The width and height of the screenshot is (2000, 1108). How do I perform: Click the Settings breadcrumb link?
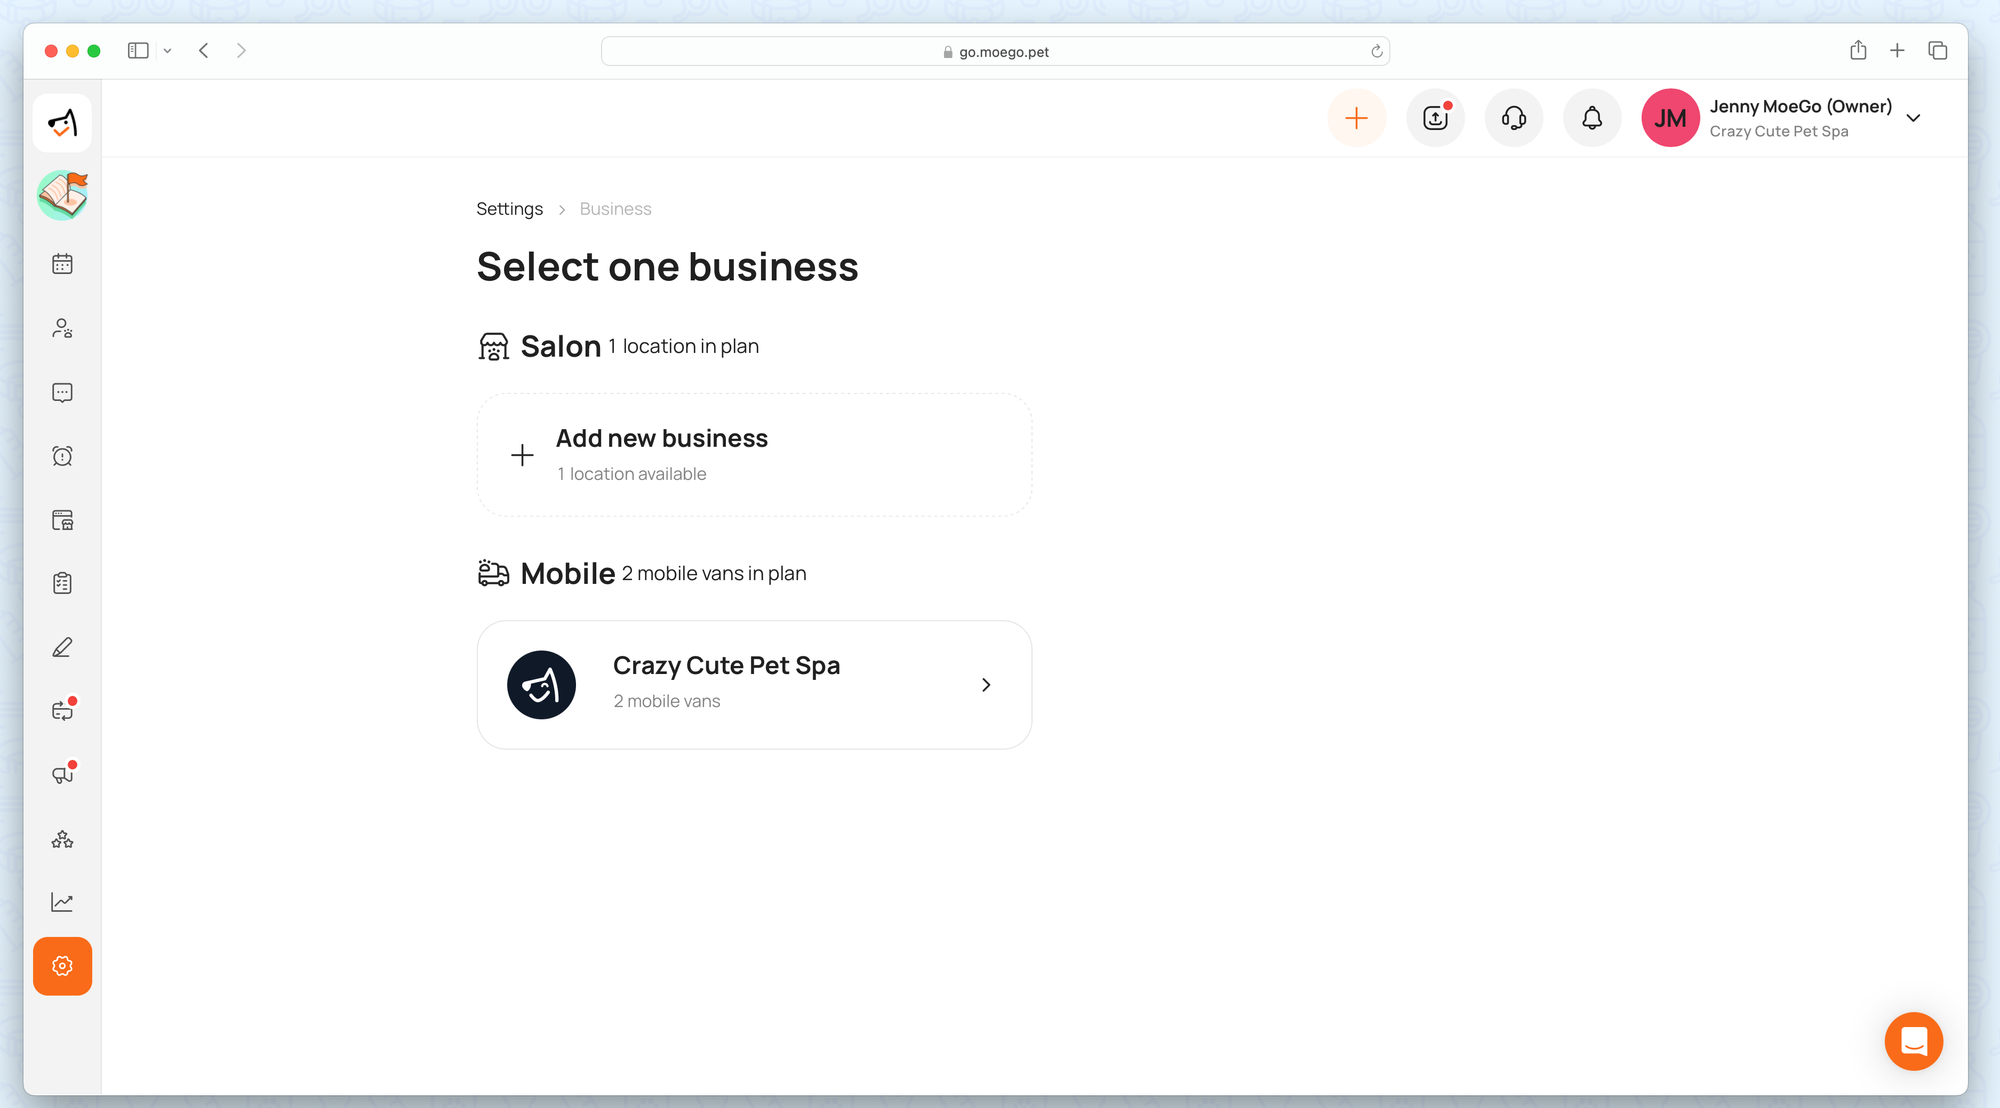click(x=509, y=209)
